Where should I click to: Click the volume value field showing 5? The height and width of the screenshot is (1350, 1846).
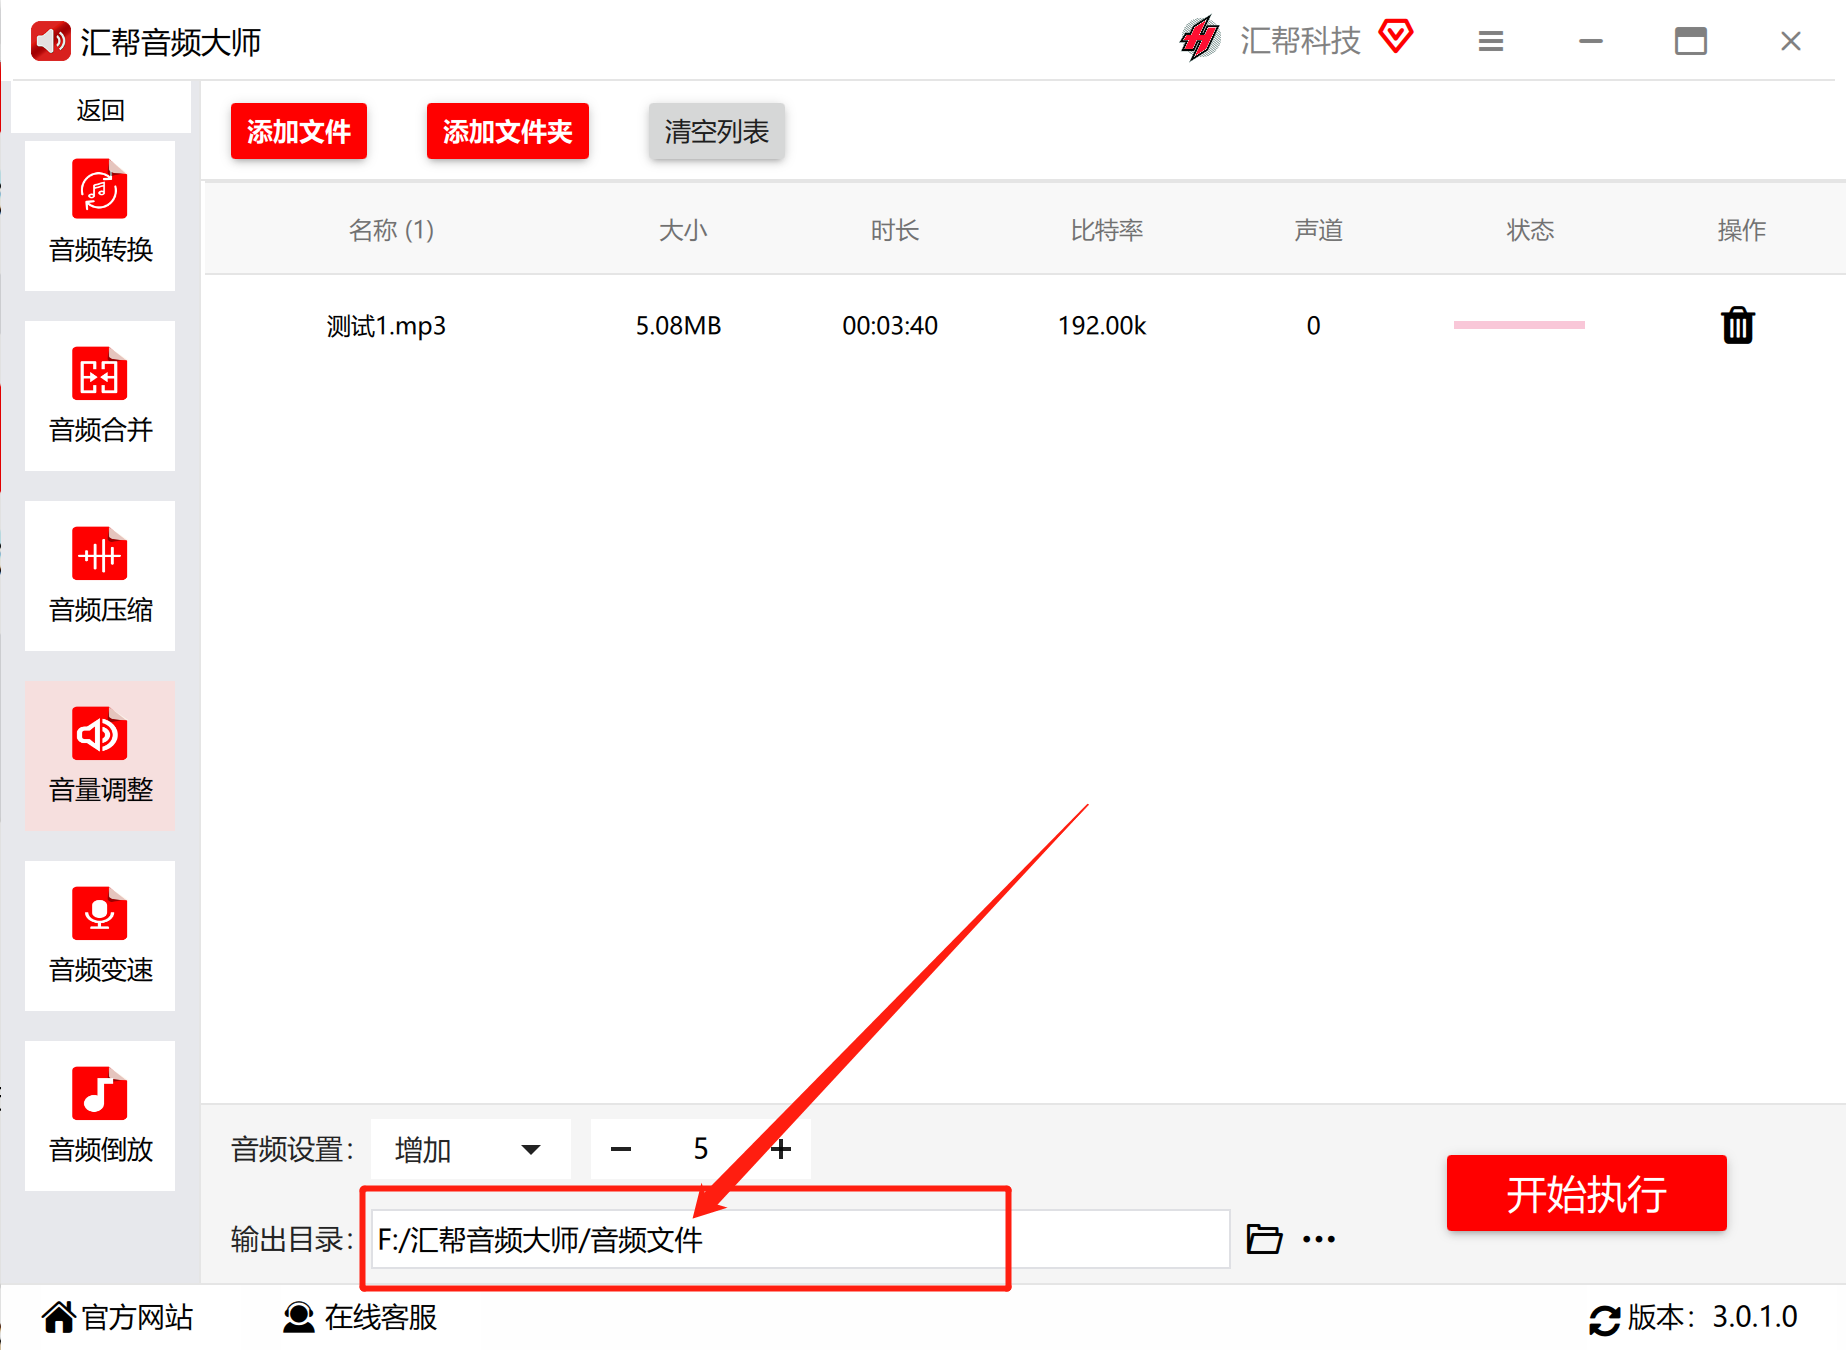tap(701, 1149)
